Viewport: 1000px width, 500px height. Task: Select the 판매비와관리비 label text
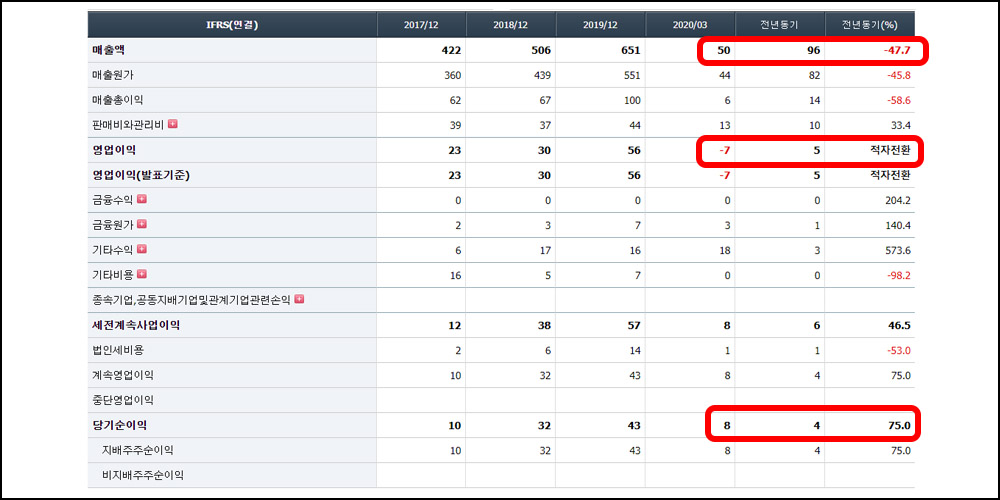pos(128,125)
